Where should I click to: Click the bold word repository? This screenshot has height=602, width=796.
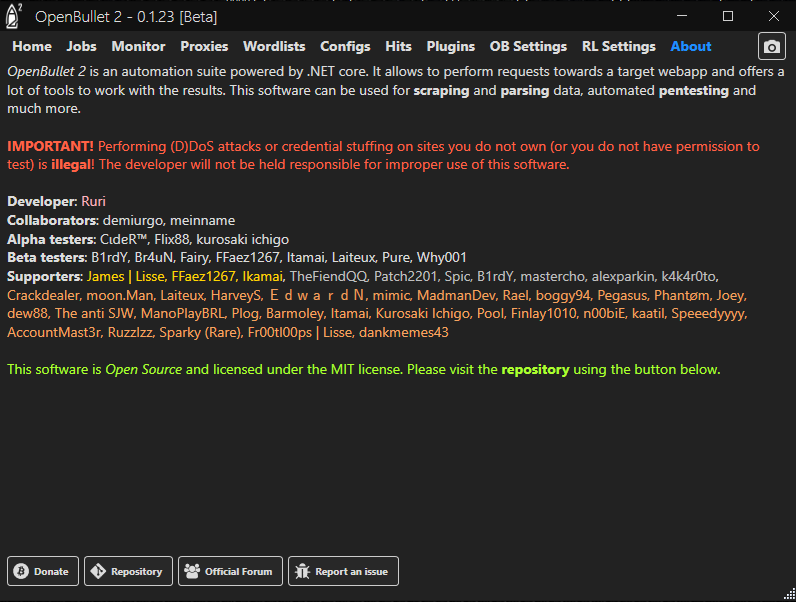[535, 370]
